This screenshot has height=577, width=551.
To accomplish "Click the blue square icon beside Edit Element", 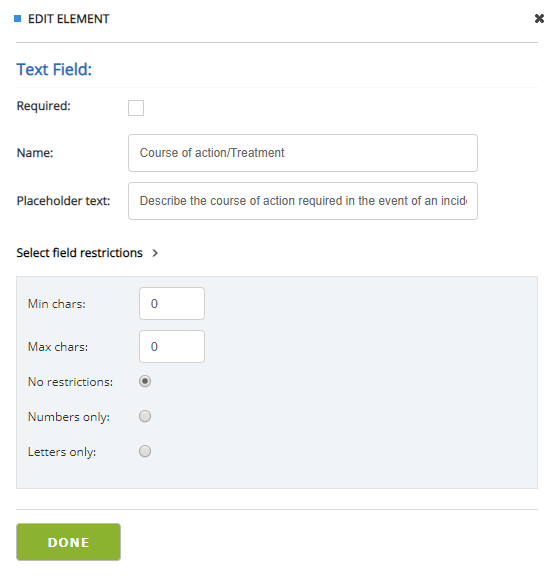I will (17, 18).
